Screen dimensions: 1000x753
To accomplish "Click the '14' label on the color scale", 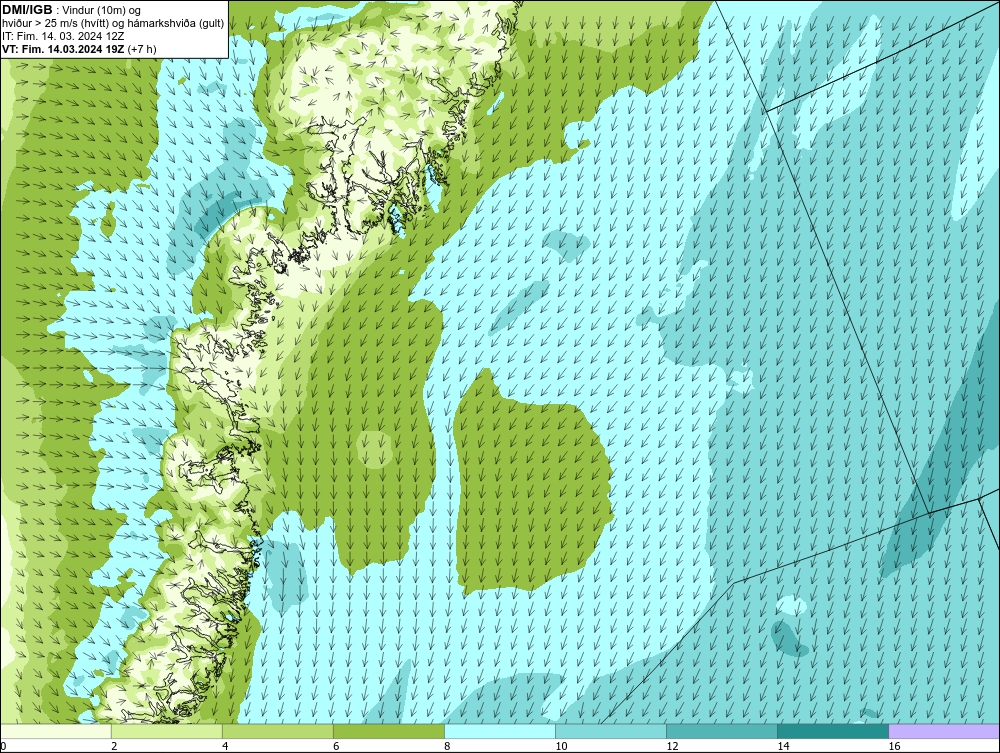I will point(783,746).
